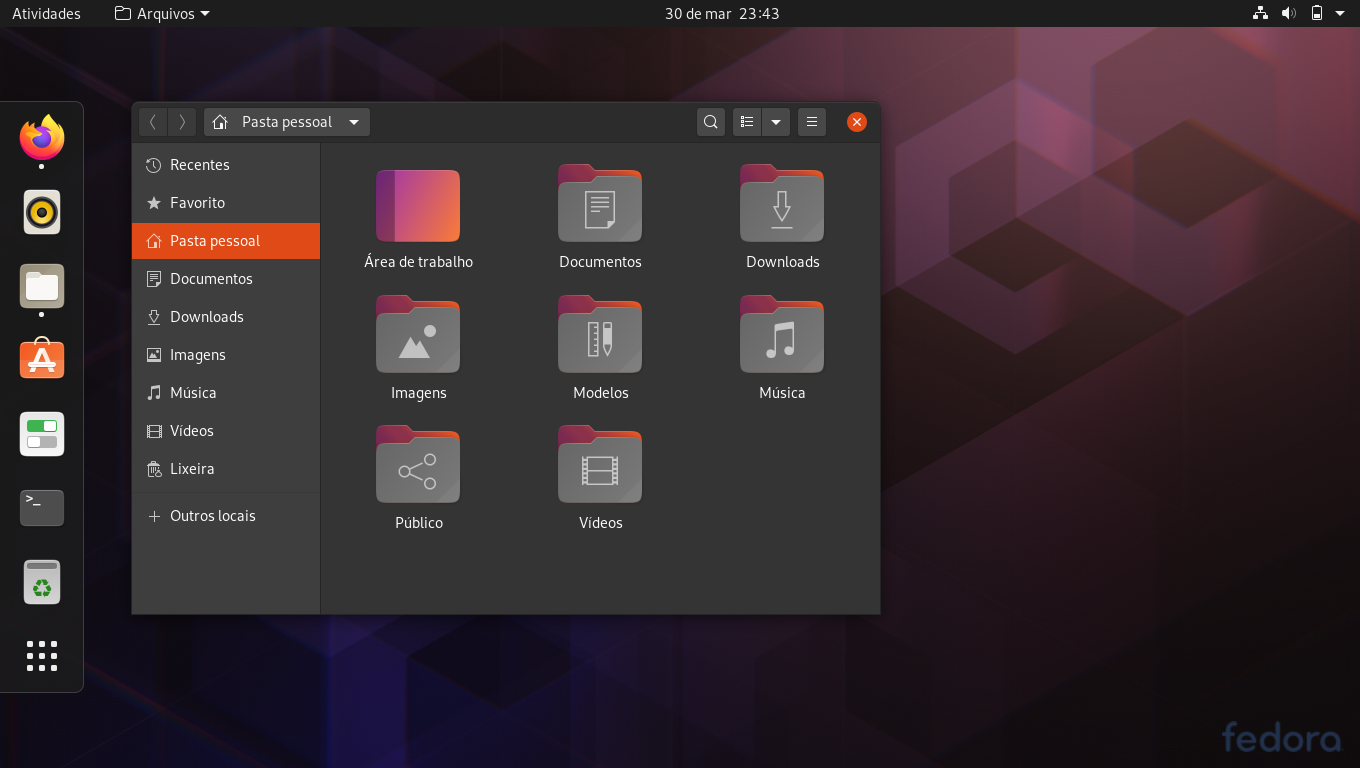Open the Files app in the dock
This screenshot has width=1360, height=768.
point(42,286)
